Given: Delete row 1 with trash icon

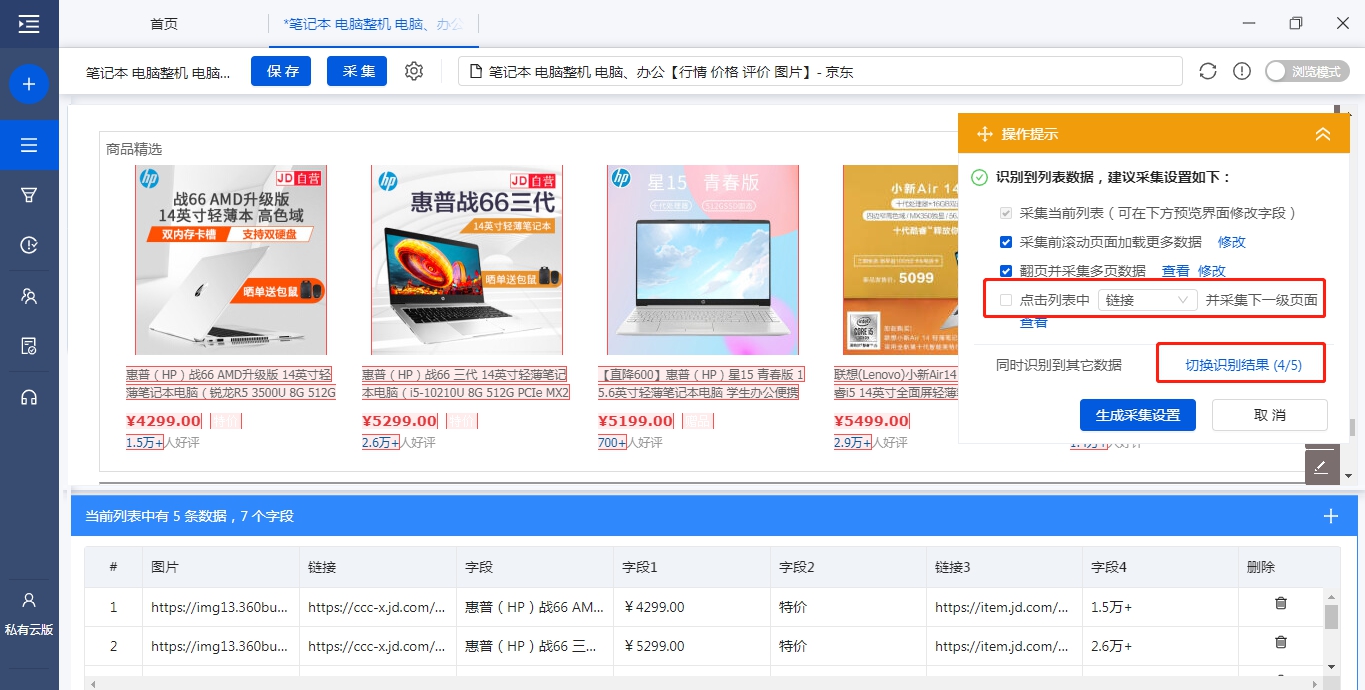Looking at the screenshot, I should tap(1280, 603).
